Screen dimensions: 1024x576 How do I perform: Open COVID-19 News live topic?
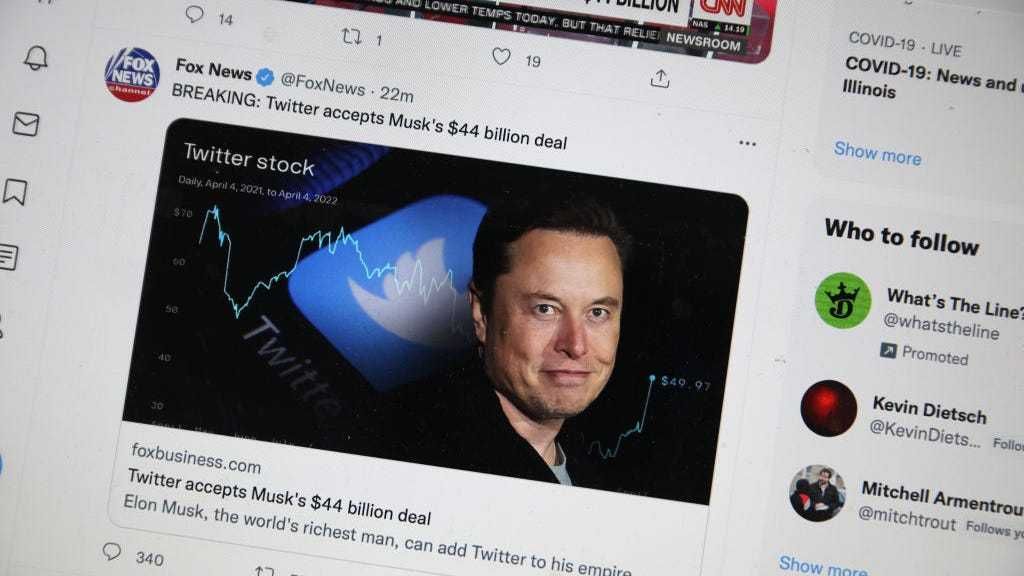pyautogui.click(x=931, y=77)
